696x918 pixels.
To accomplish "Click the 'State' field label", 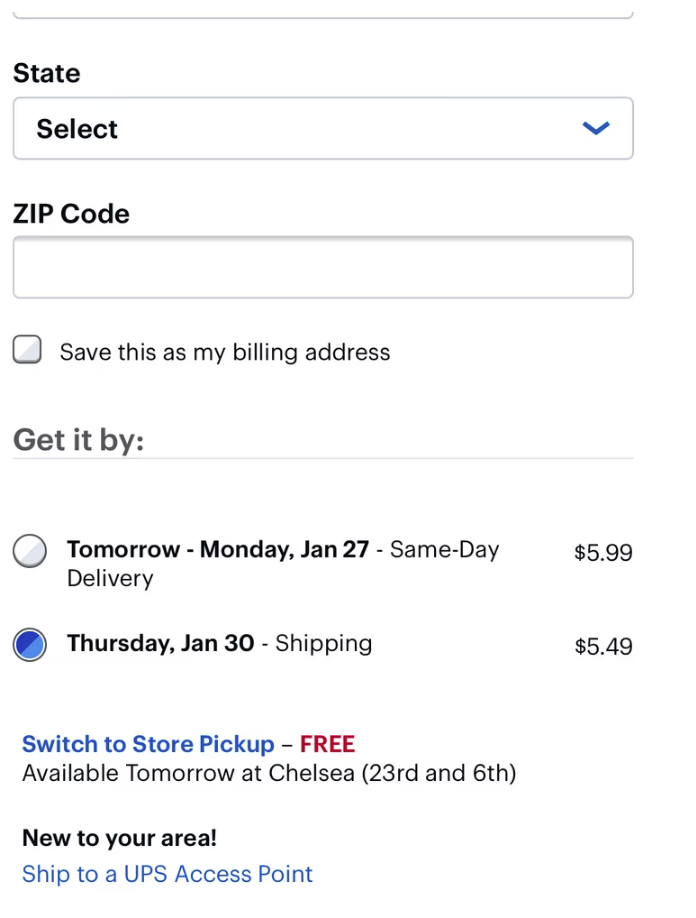I will click(46, 73).
